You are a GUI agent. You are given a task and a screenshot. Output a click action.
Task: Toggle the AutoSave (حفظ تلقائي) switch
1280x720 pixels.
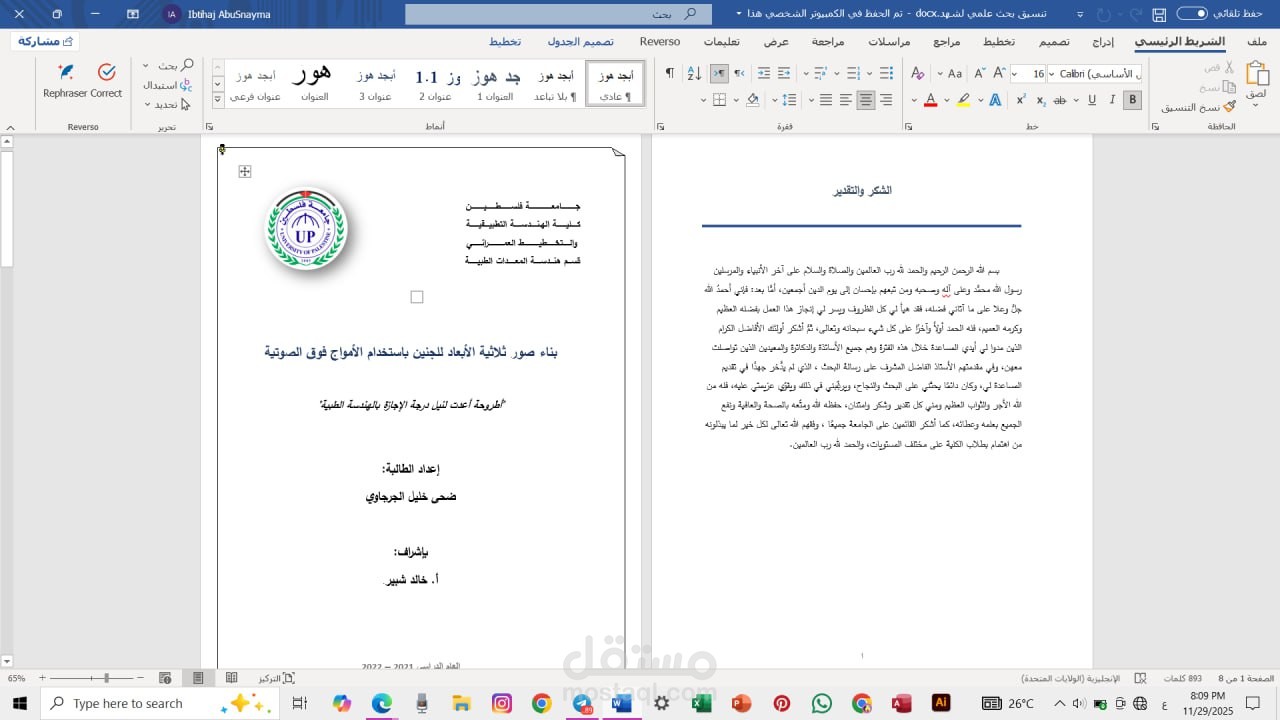coord(1192,14)
